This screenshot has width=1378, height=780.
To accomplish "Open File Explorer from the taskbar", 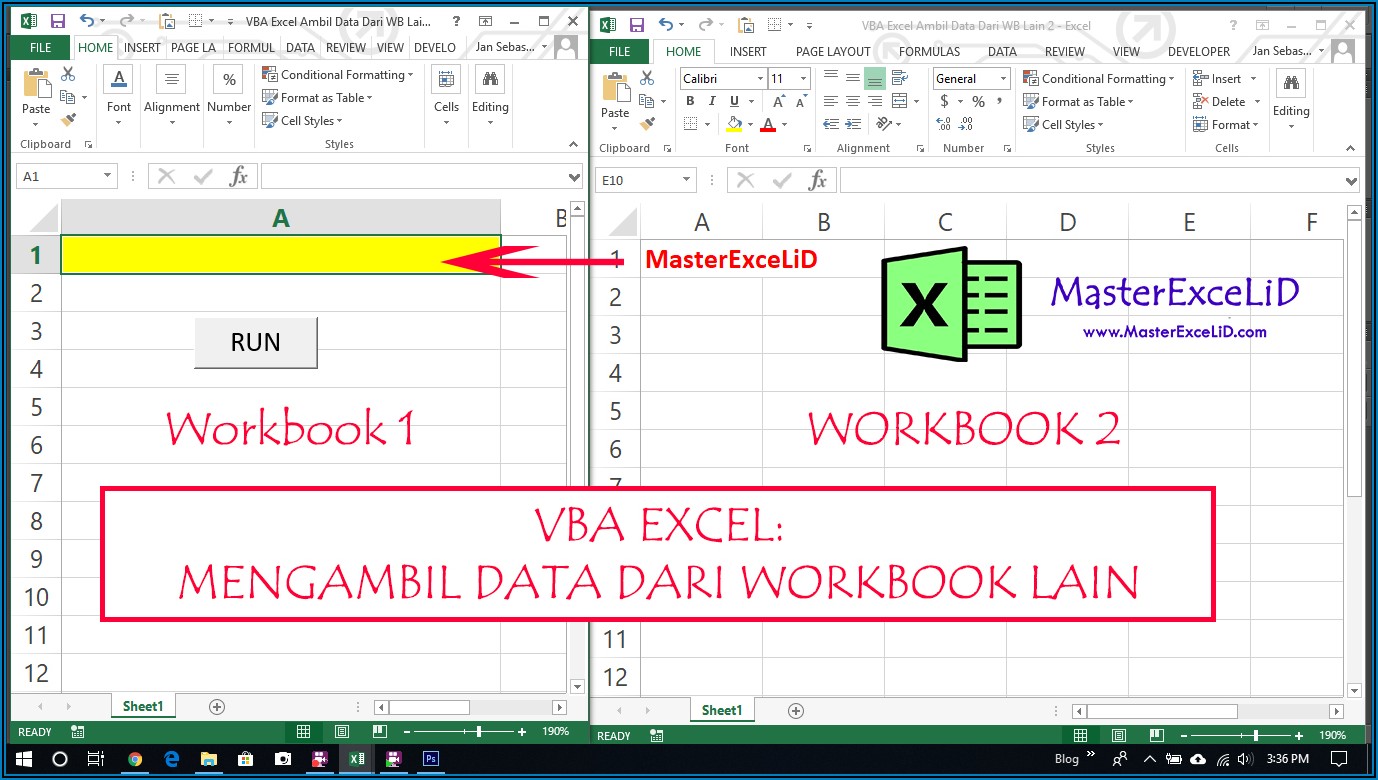I will point(209,759).
